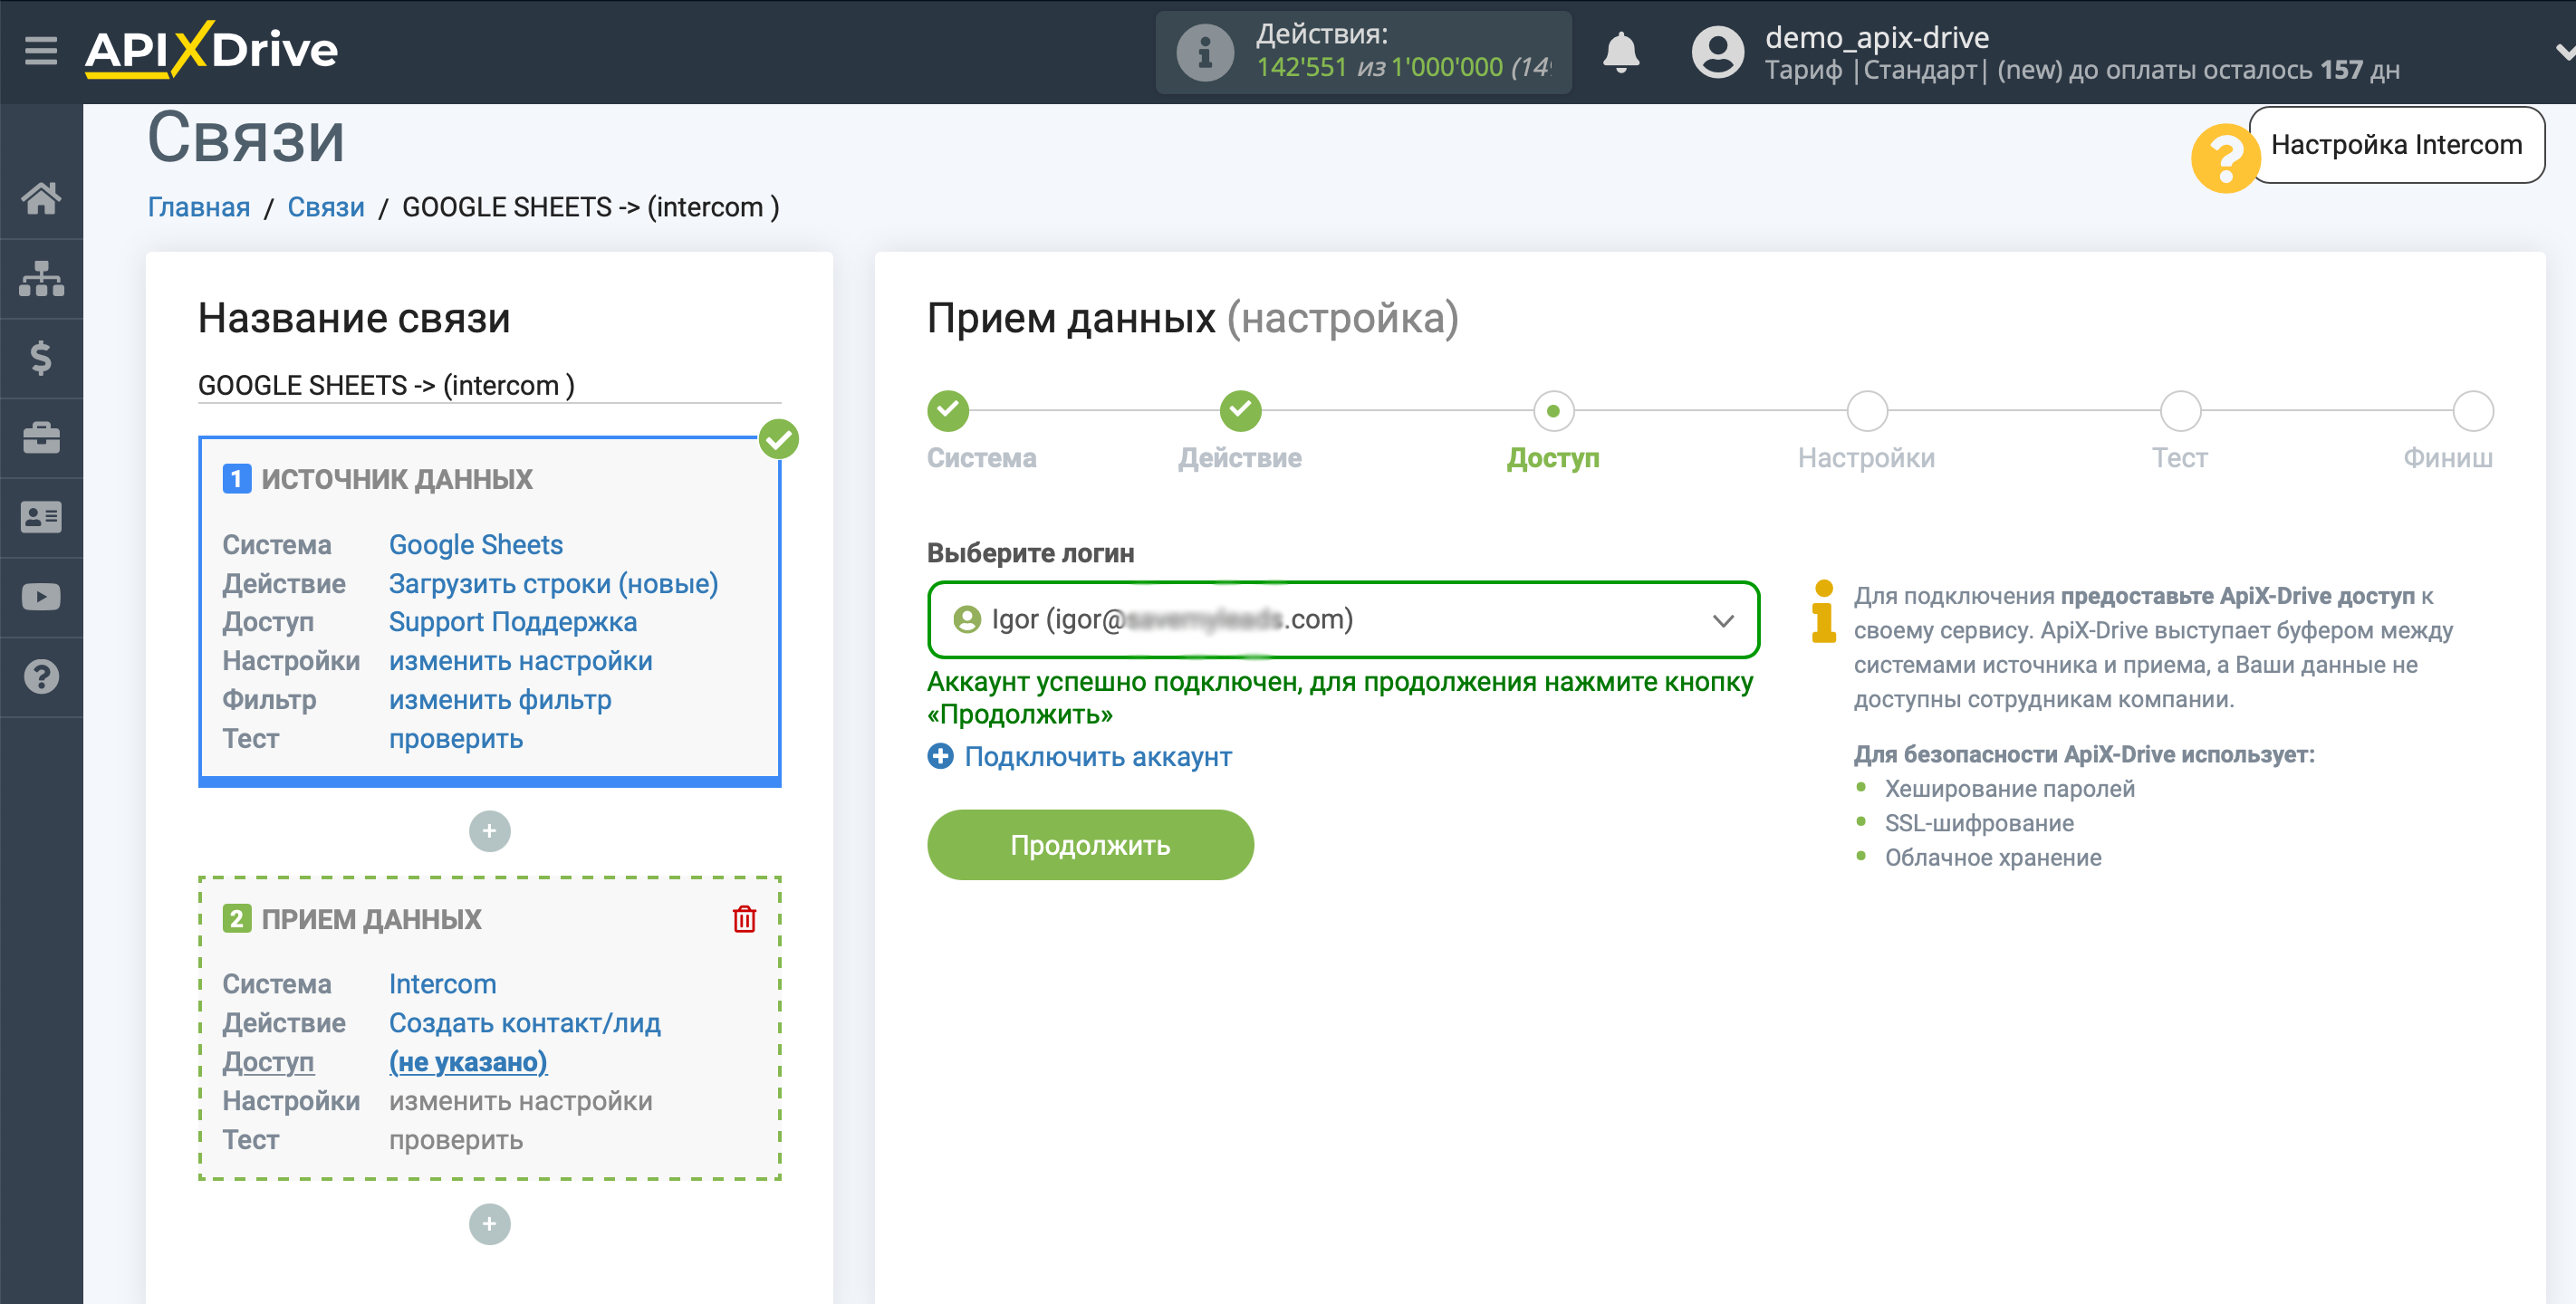This screenshot has height=1304, width=2576.
Task: Click demo_apix-drive account name
Action: tap(1877, 37)
